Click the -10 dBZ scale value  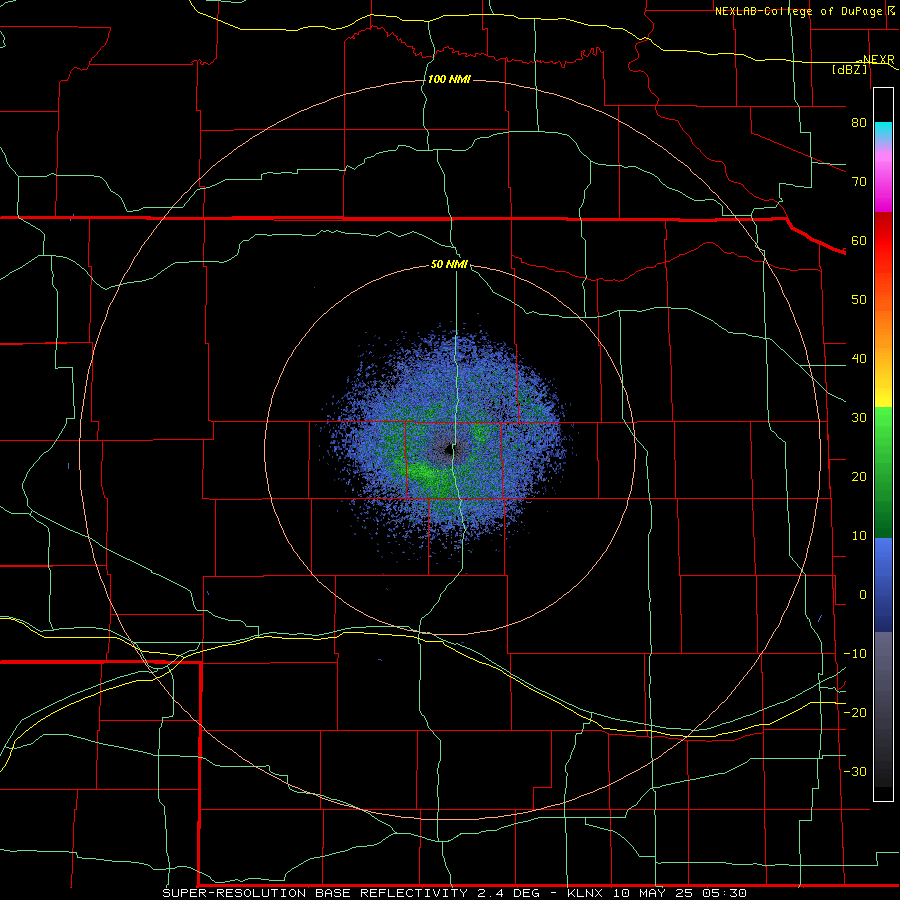coord(855,654)
